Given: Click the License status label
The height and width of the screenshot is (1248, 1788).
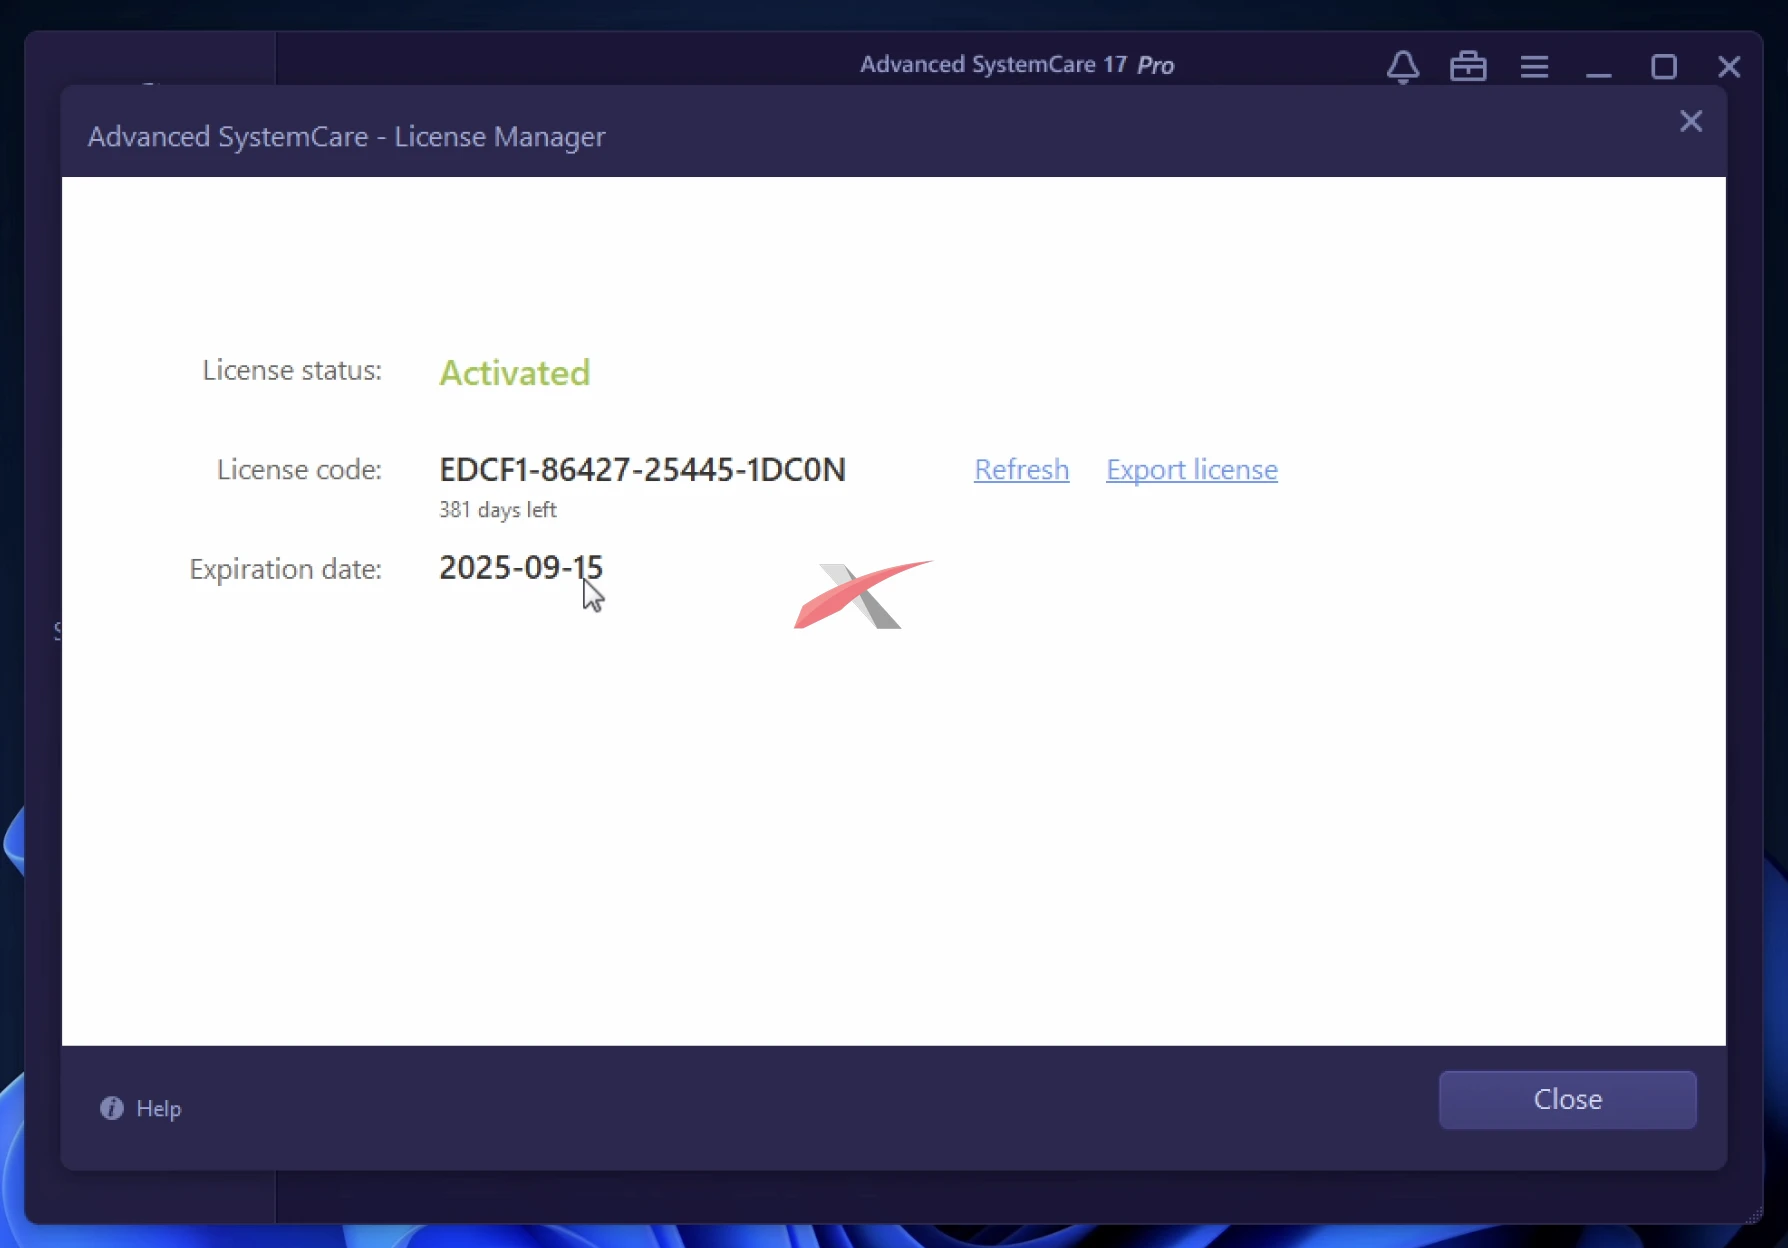Looking at the screenshot, I should (292, 370).
